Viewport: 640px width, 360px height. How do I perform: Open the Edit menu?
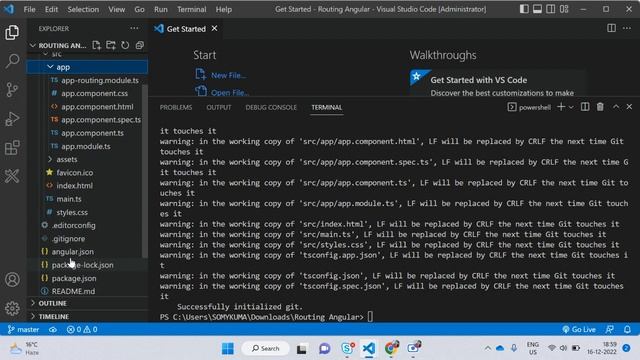coord(51,9)
